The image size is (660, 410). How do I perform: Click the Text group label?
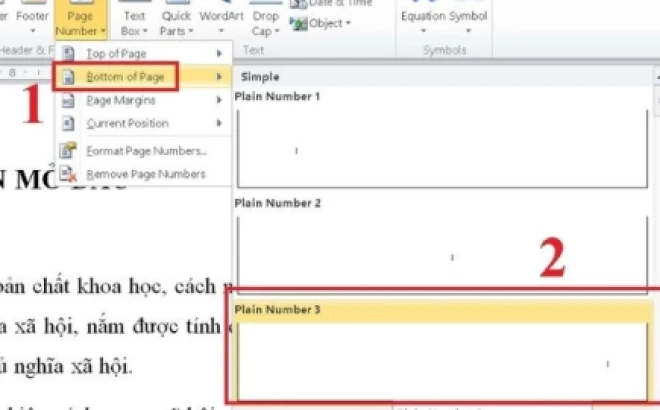point(253,50)
